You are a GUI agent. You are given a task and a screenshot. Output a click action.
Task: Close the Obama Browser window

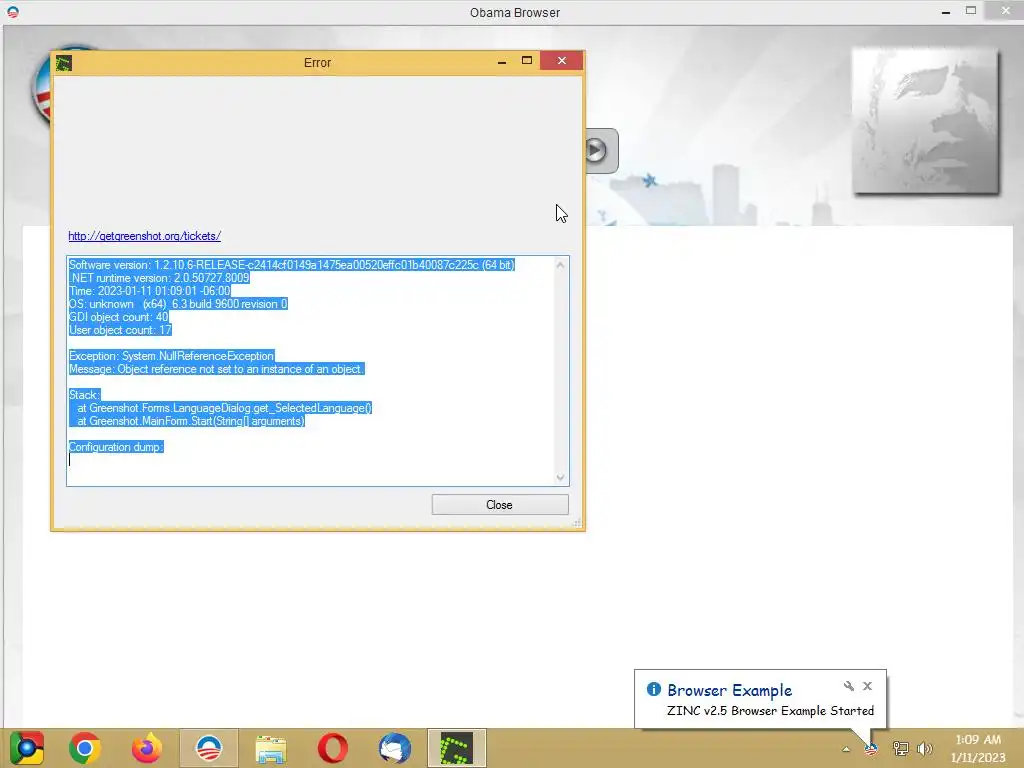[1006, 10]
